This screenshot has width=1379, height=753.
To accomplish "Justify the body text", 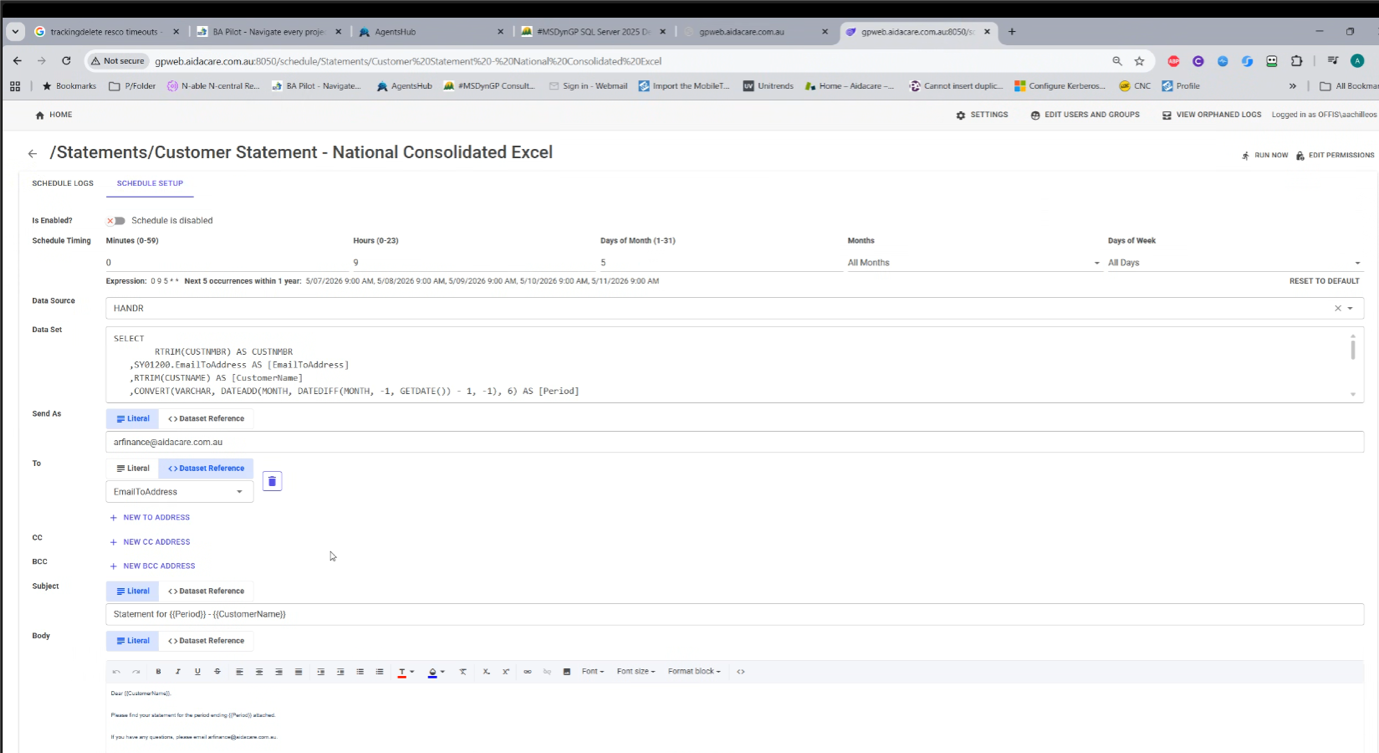I will click(x=298, y=672).
